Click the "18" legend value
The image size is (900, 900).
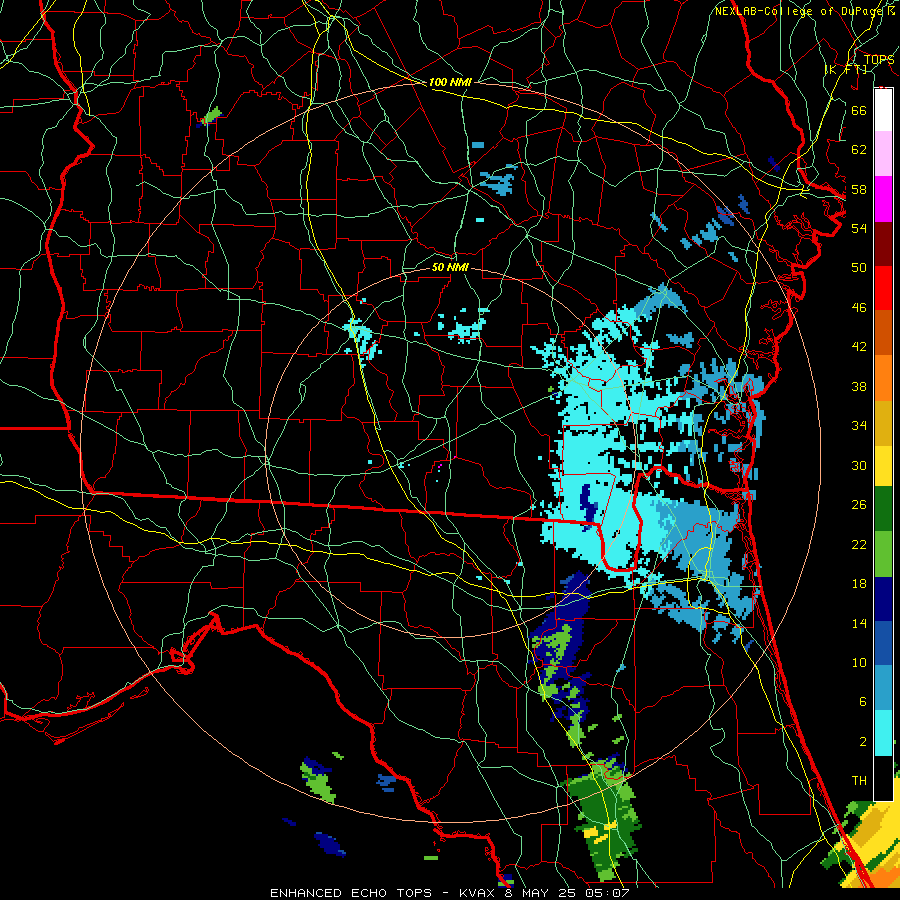pos(859,584)
